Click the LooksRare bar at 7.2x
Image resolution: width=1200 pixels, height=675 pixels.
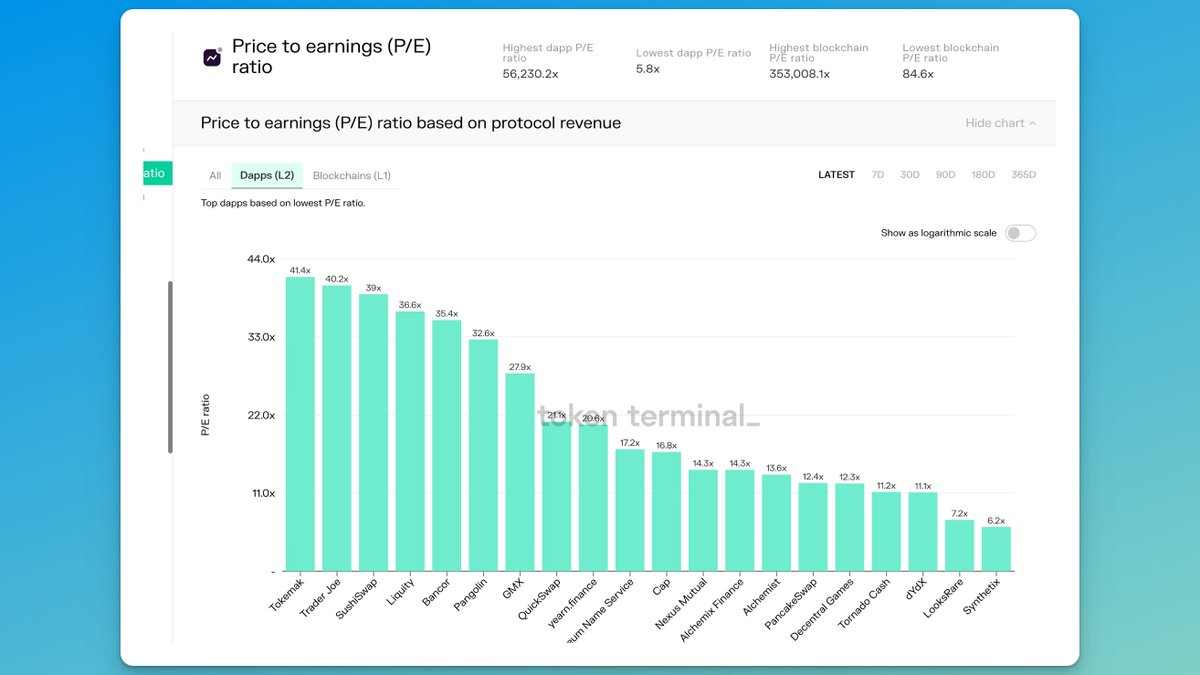[959, 545]
